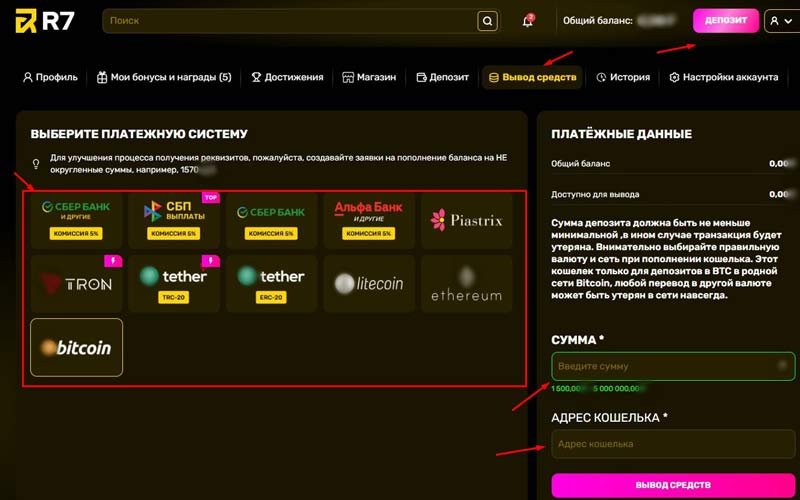Select Tether ERC-20 payment option

[271, 283]
